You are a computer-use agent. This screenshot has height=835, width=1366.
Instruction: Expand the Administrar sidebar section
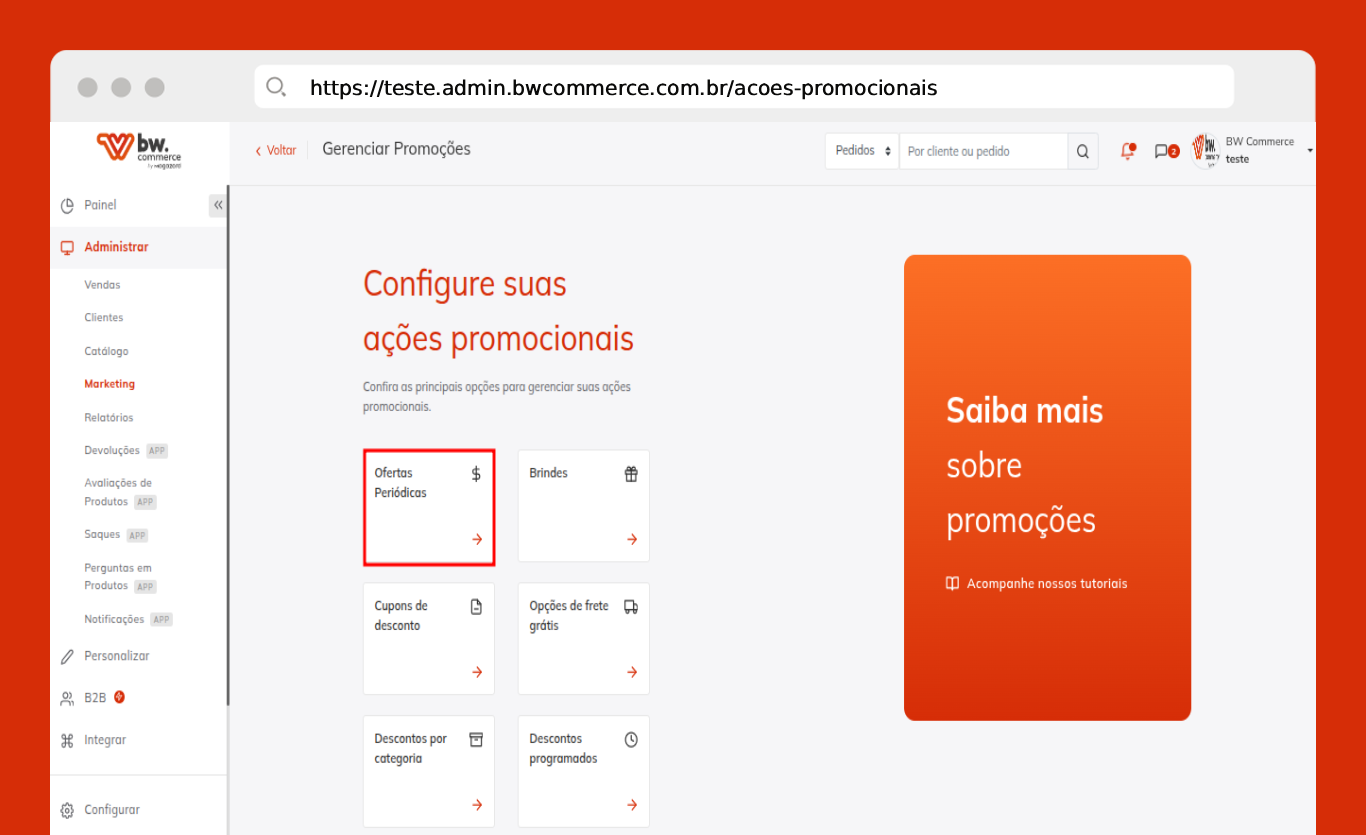(x=116, y=247)
